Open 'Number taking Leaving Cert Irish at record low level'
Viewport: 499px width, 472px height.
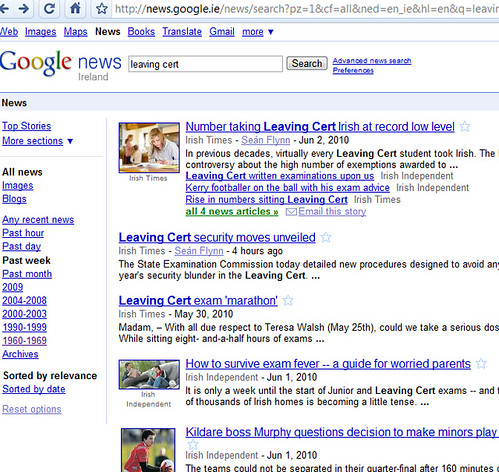(x=320, y=127)
